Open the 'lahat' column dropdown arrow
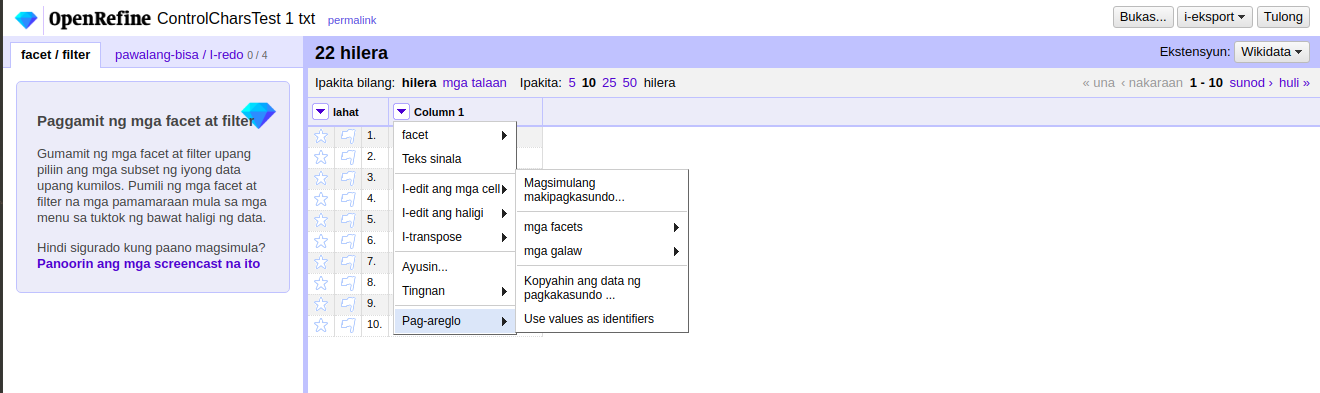The height and width of the screenshot is (393, 1320). pyautogui.click(x=321, y=112)
